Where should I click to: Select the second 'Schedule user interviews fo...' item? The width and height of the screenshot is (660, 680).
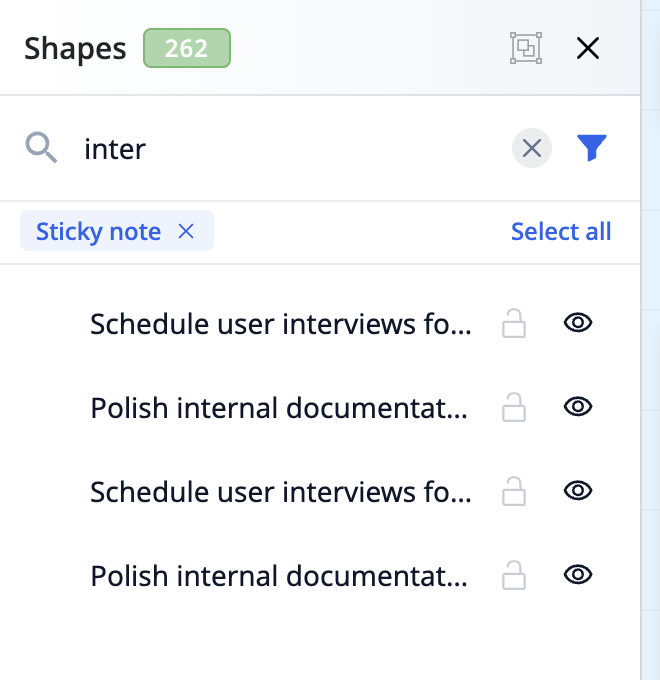(281, 492)
